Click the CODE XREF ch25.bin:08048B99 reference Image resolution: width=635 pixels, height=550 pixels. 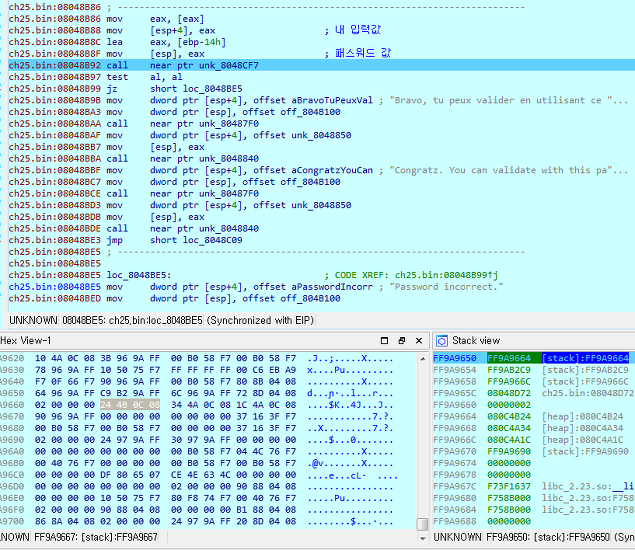click(416, 275)
